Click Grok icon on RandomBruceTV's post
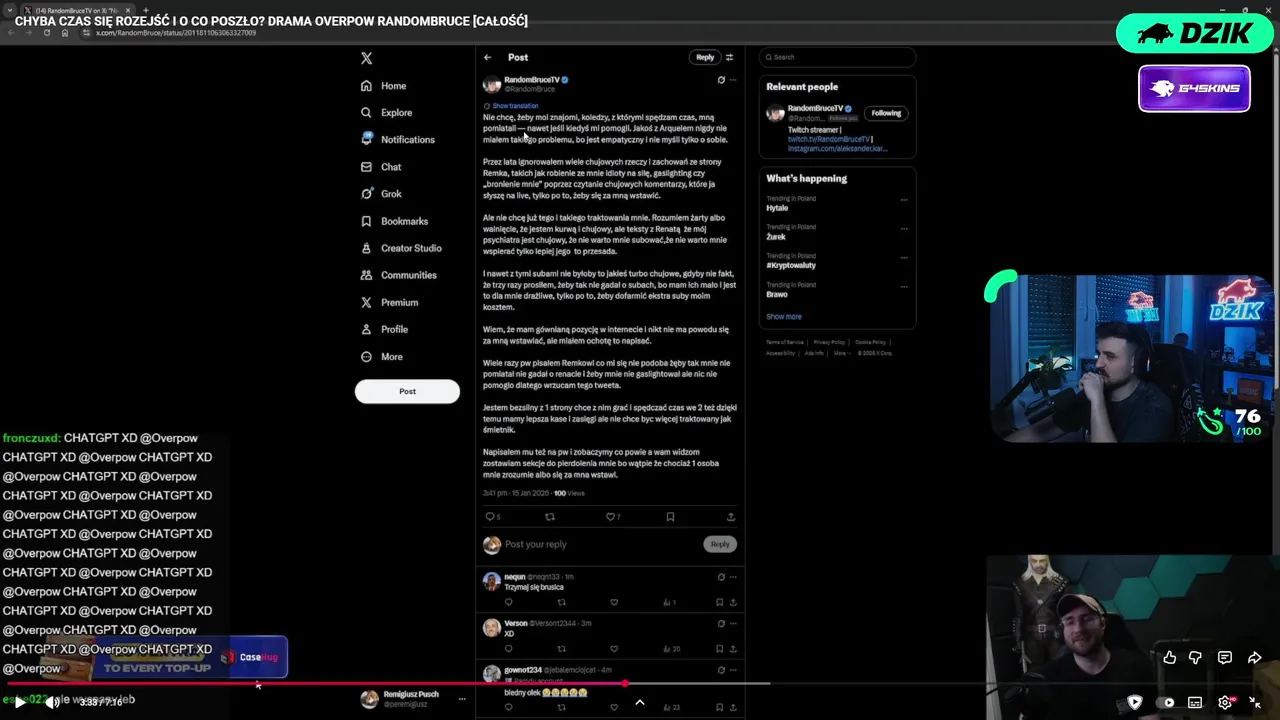The width and height of the screenshot is (1280, 720). [x=721, y=80]
